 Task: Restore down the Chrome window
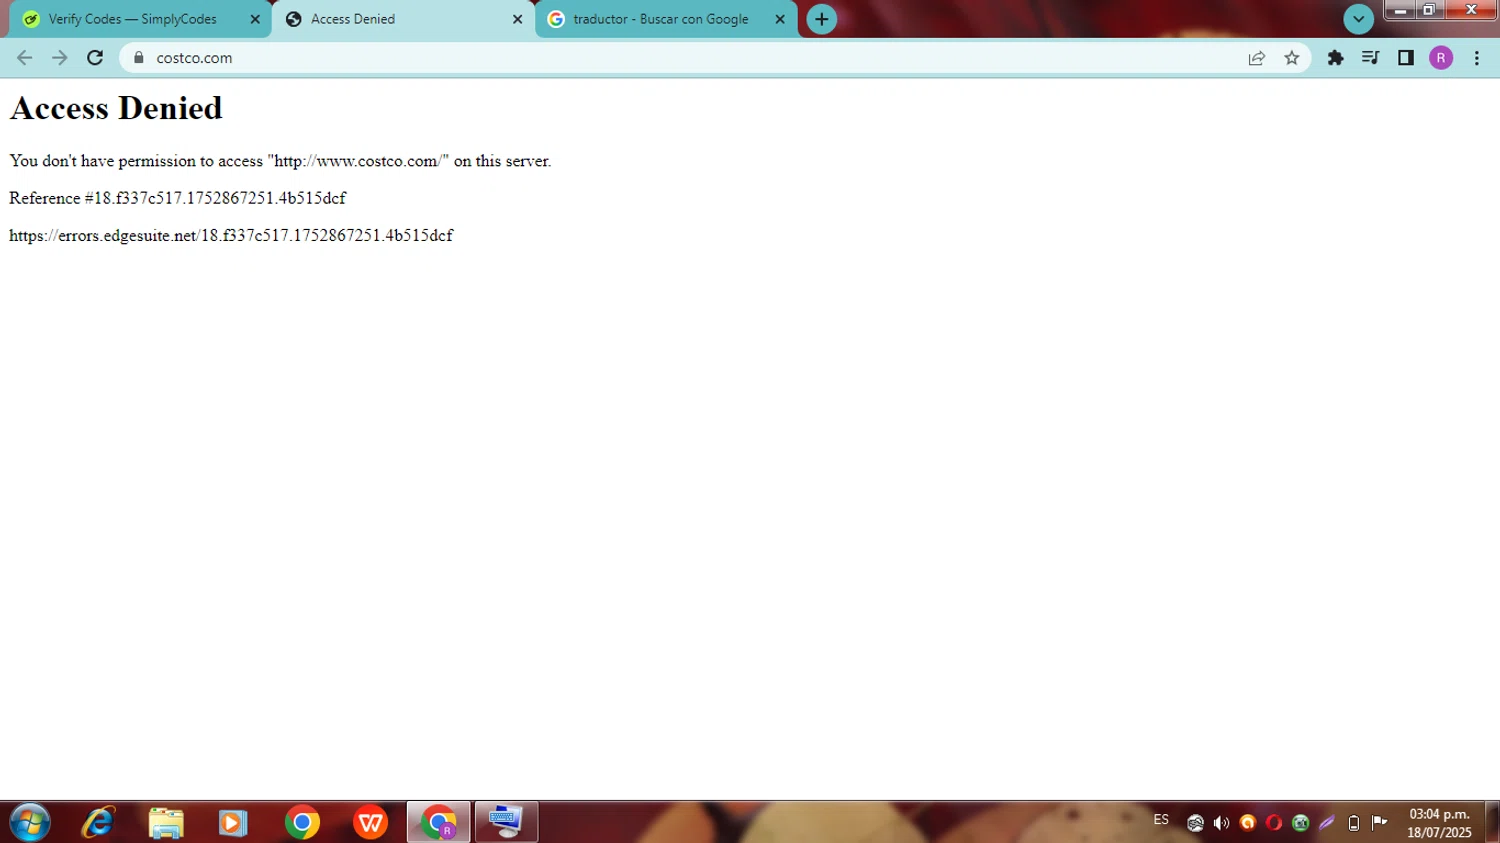pos(1429,10)
